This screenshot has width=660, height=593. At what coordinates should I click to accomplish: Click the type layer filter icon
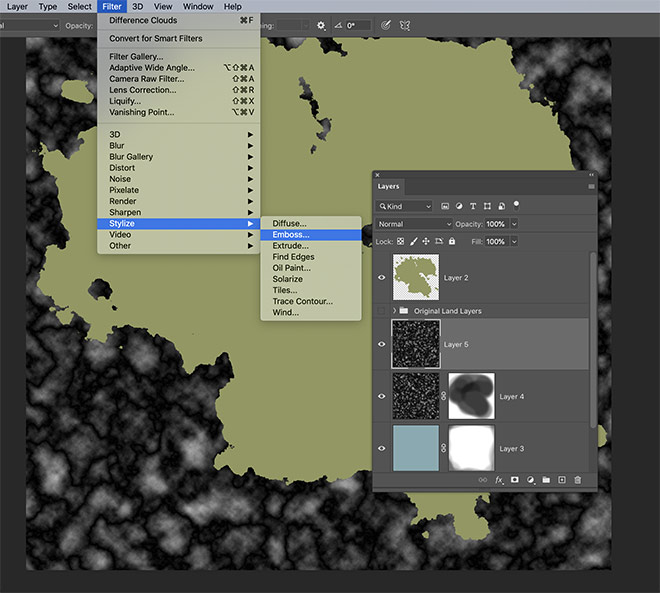(x=473, y=206)
